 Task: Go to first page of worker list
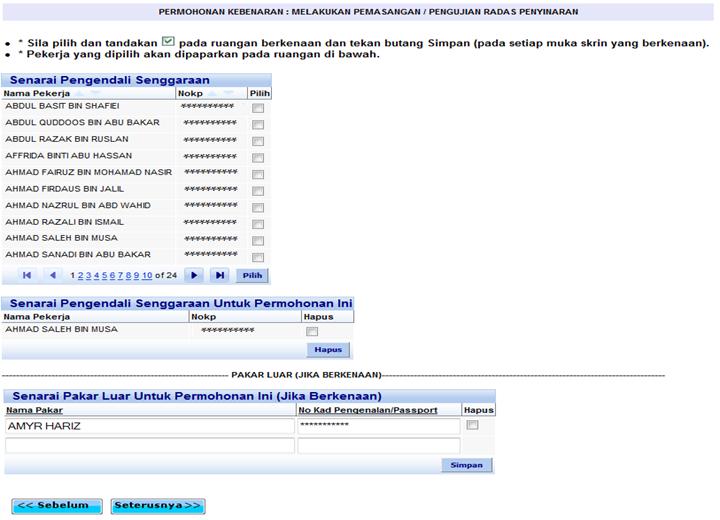26,275
